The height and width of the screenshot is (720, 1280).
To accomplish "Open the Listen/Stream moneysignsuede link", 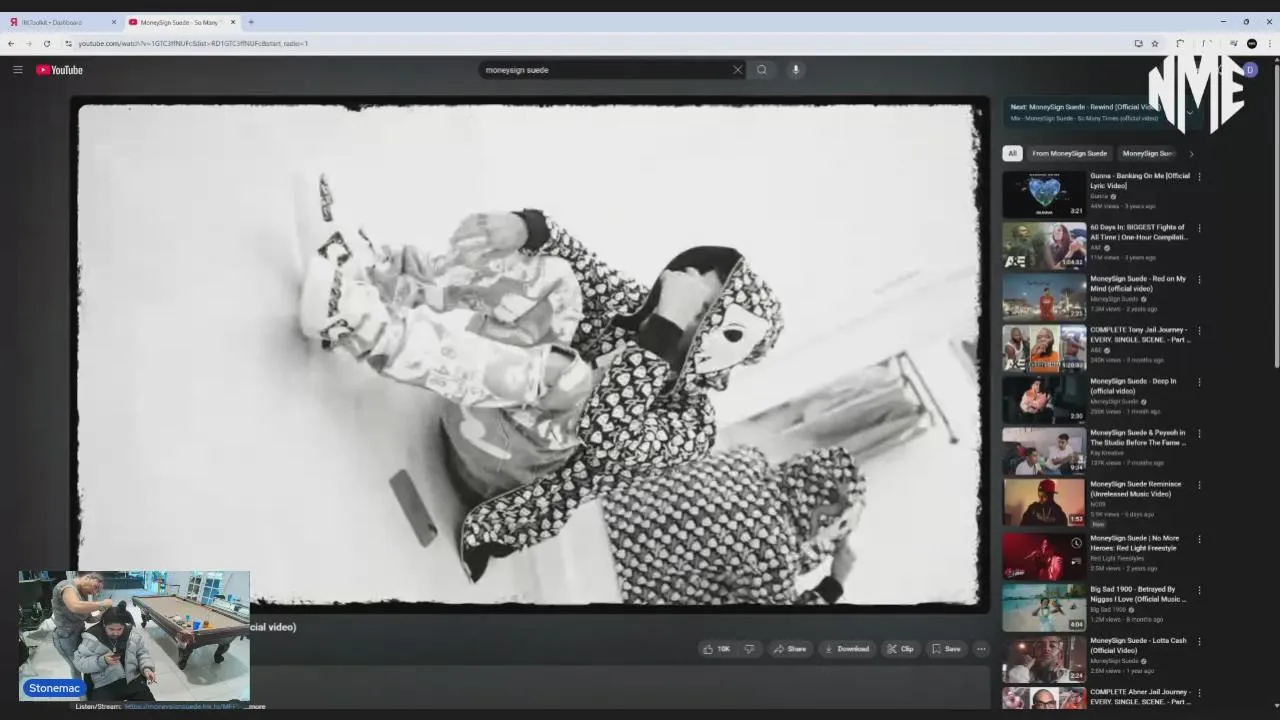I will click(x=181, y=706).
